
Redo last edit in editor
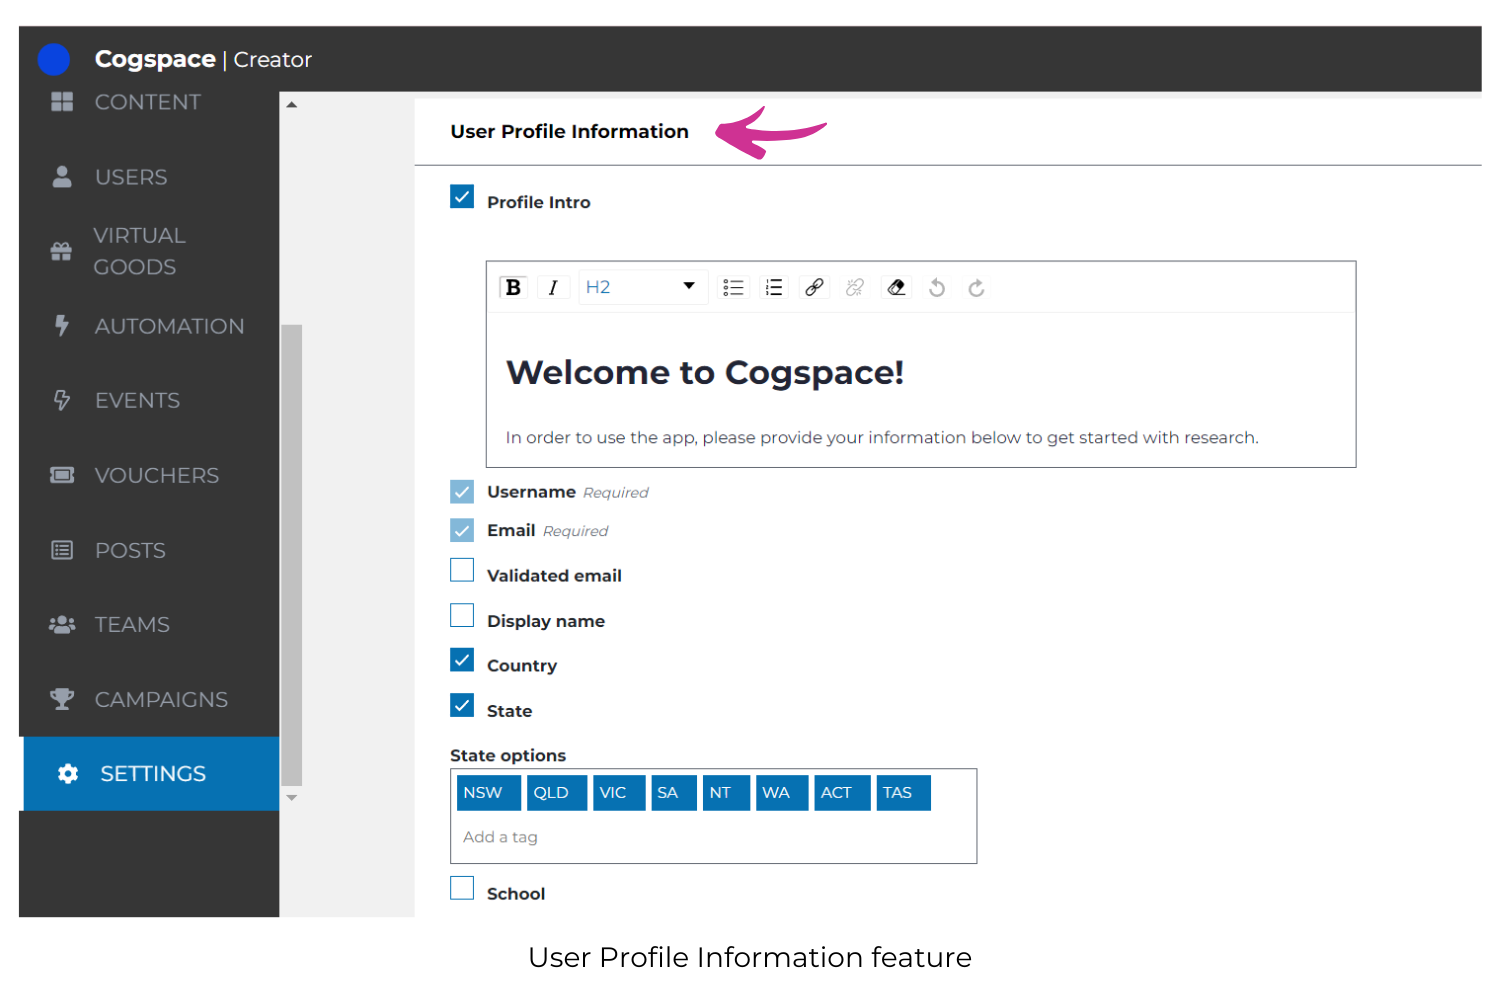click(x=977, y=288)
